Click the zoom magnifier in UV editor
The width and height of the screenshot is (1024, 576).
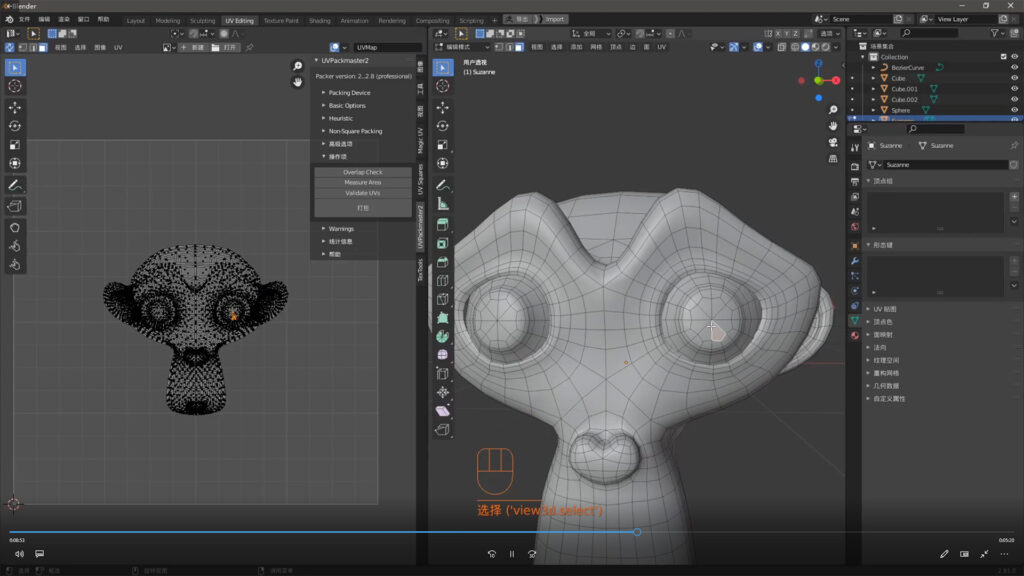pos(297,66)
